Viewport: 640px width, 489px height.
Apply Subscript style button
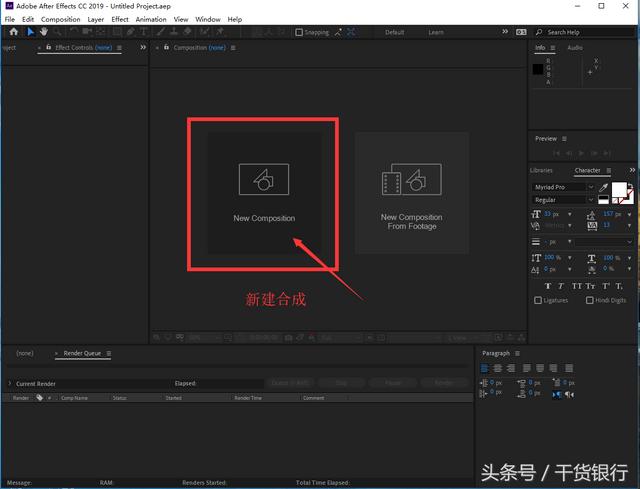619,286
